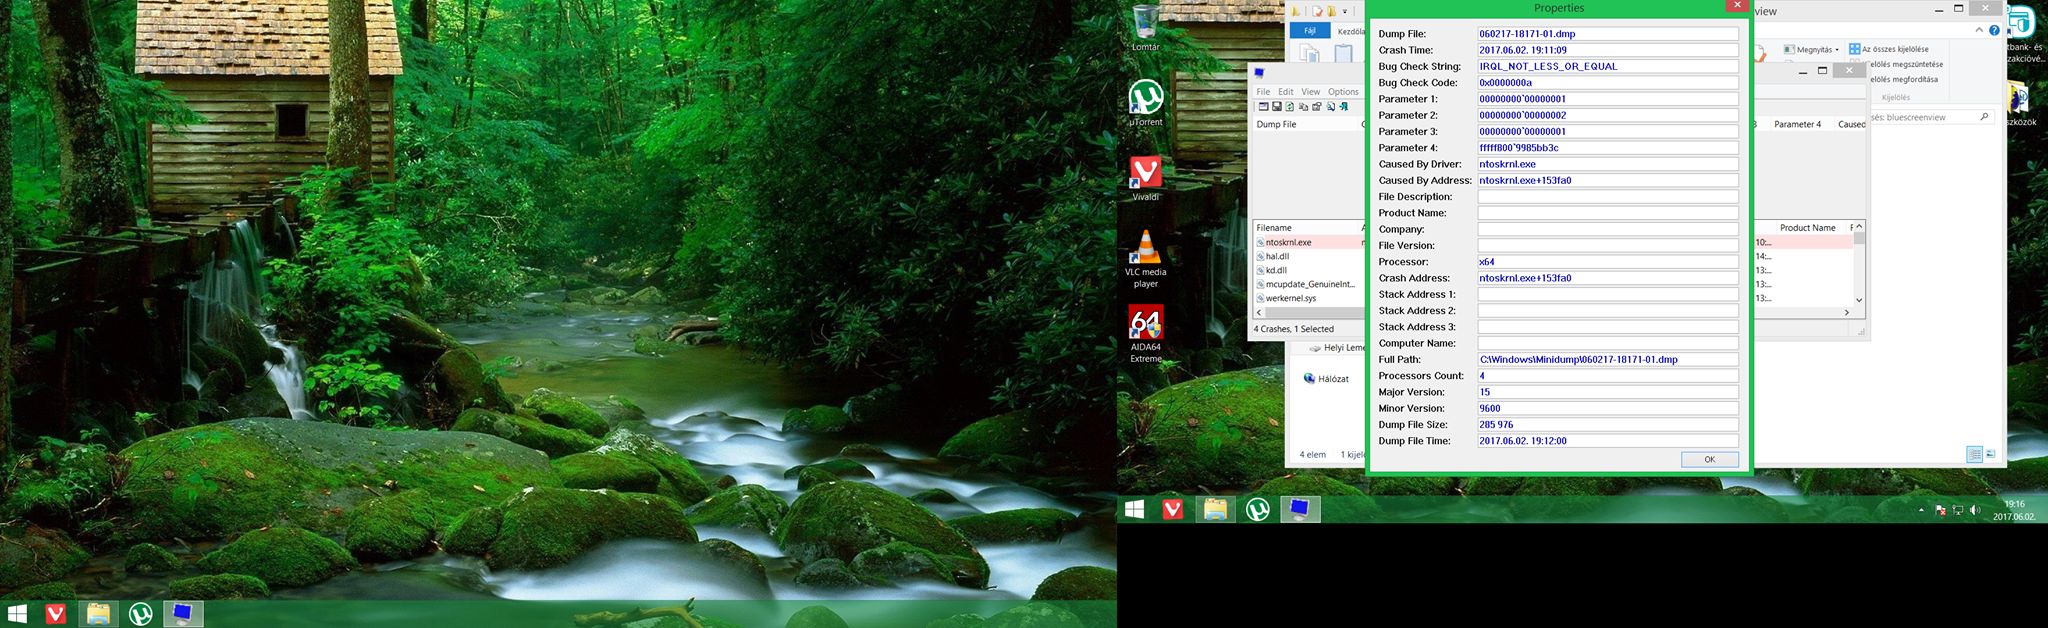
Task: Click the Caused By Driver field
Action: (1608, 164)
